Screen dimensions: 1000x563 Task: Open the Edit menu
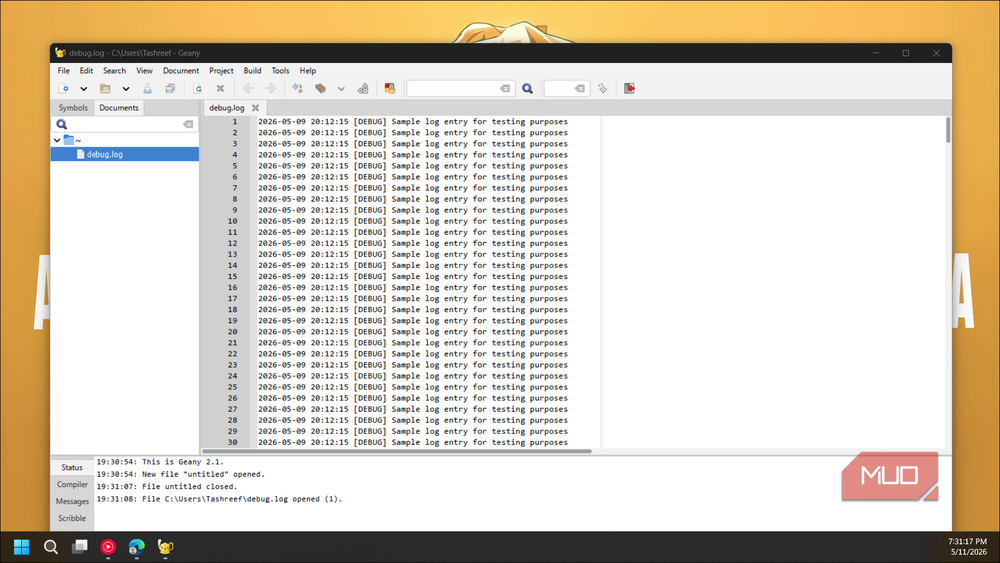coord(86,71)
